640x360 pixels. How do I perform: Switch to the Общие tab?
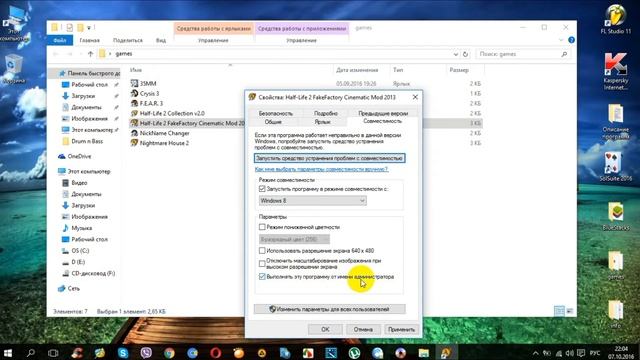coord(273,122)
